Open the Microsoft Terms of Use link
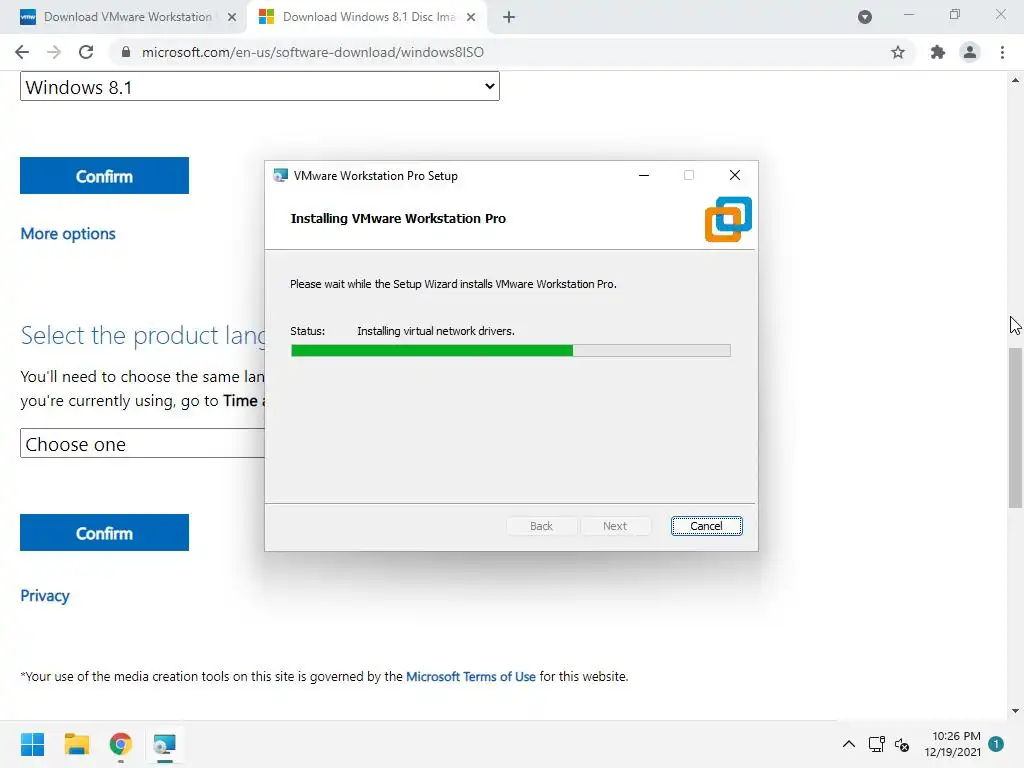The height and width of the screenshot is (768, 1024). point(471,677)
